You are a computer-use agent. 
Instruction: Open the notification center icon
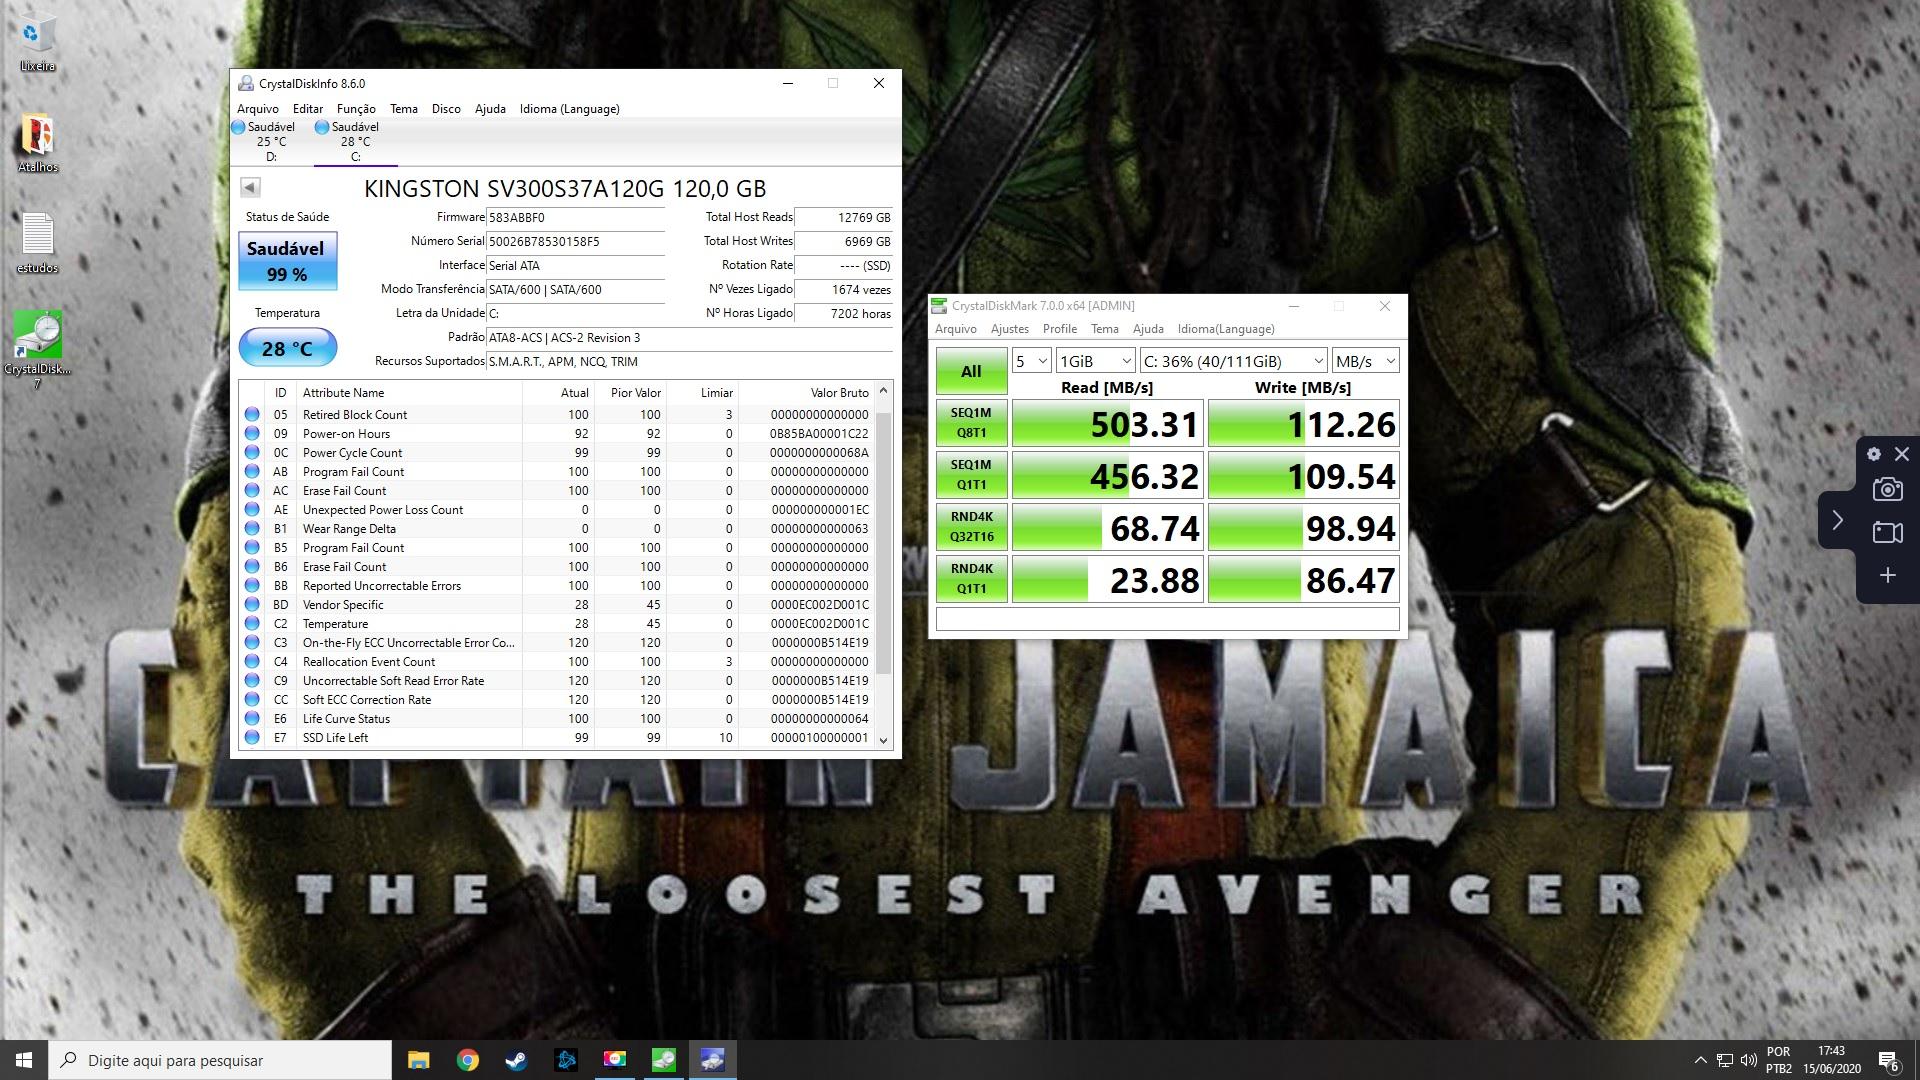(x=1889, y=1061)
